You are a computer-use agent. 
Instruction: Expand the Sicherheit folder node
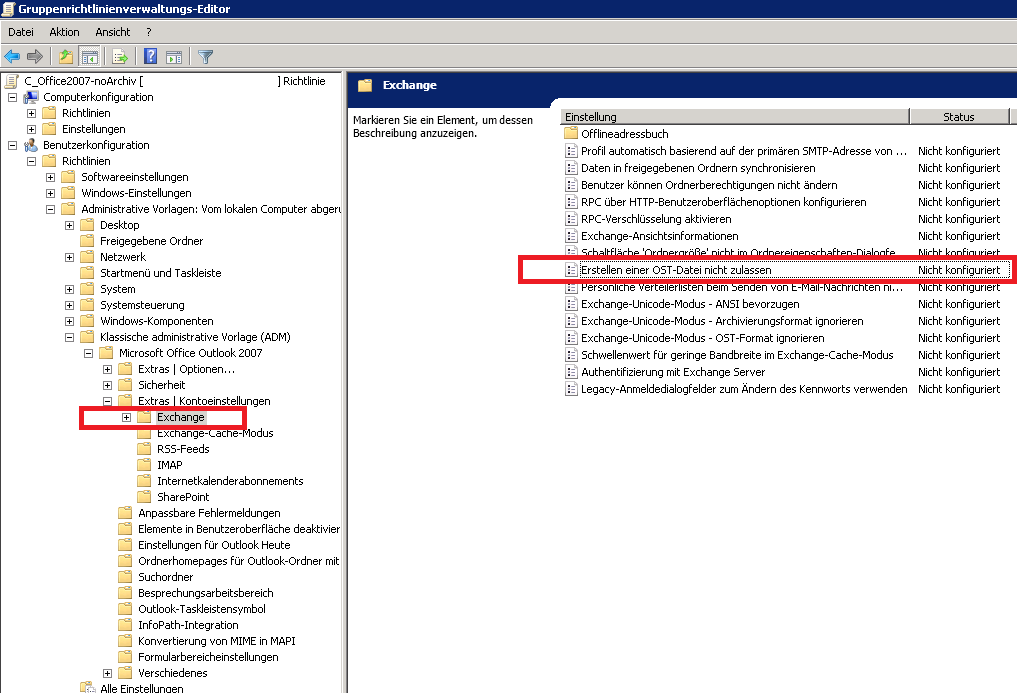(x=108, y=385)
